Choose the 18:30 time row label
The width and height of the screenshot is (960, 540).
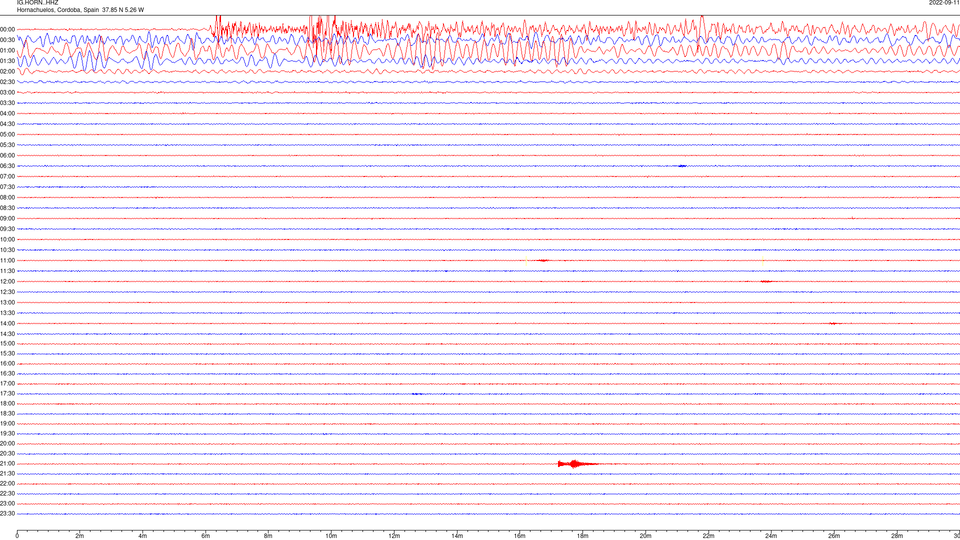pyautogui.click(x=7, y=414)
